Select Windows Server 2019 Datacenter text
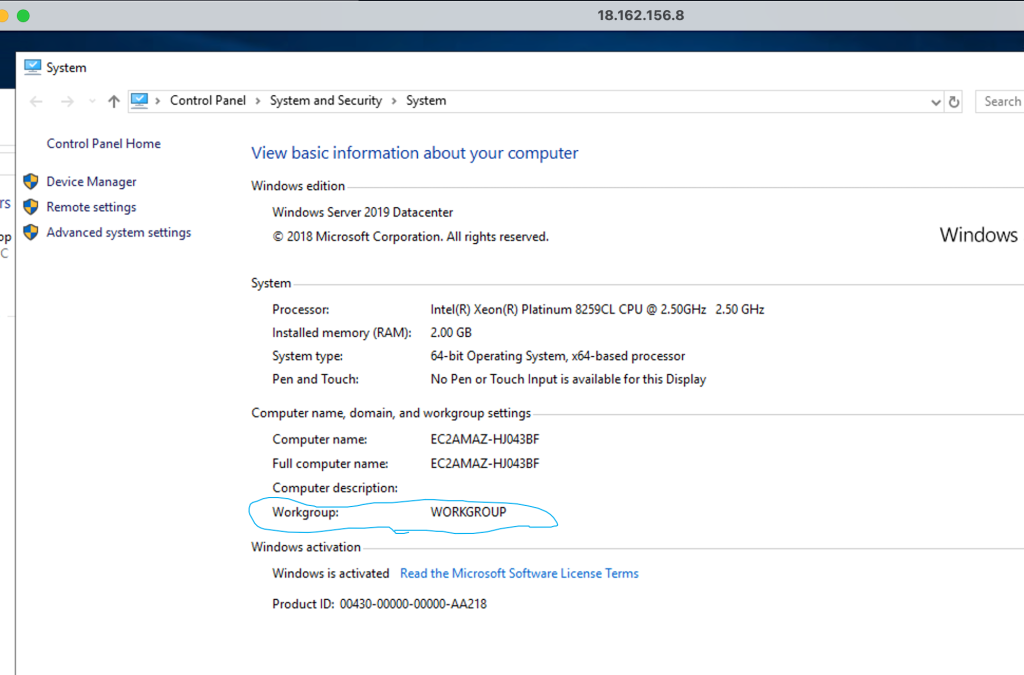1024x675 pixels. [362, 212]
